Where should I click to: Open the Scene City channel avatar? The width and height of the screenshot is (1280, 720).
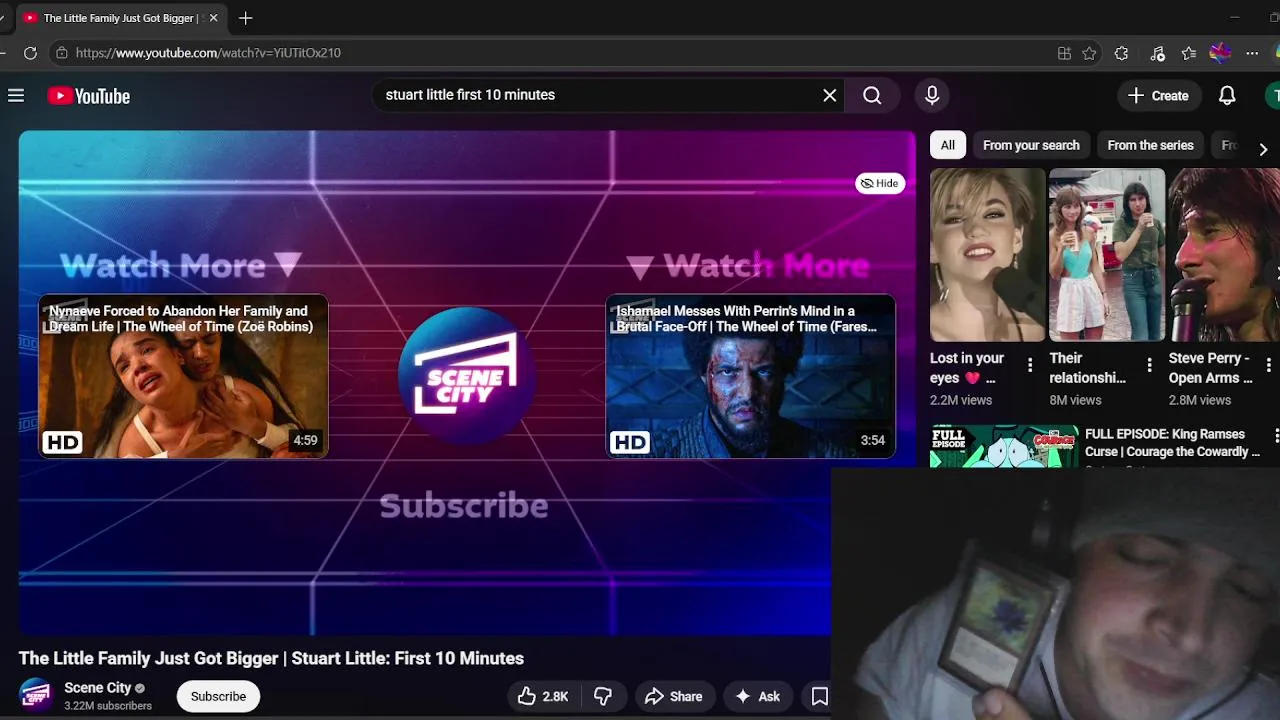click(36, 695)
